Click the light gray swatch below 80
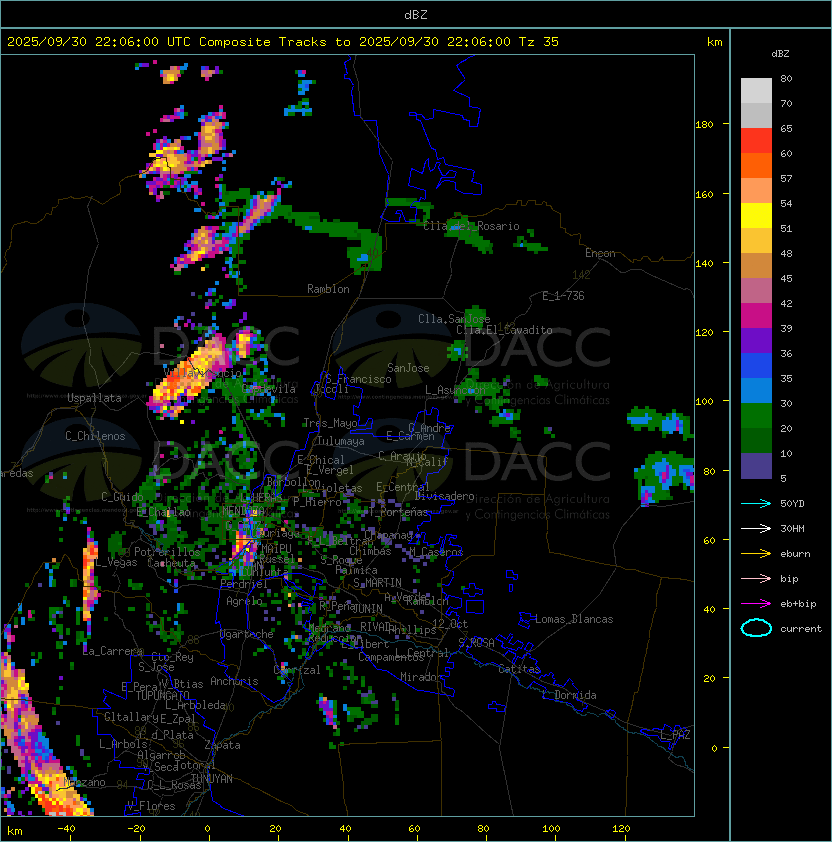The height and width of the screenshot is (842, 832). pyautogui.click(x=756, y=90)
